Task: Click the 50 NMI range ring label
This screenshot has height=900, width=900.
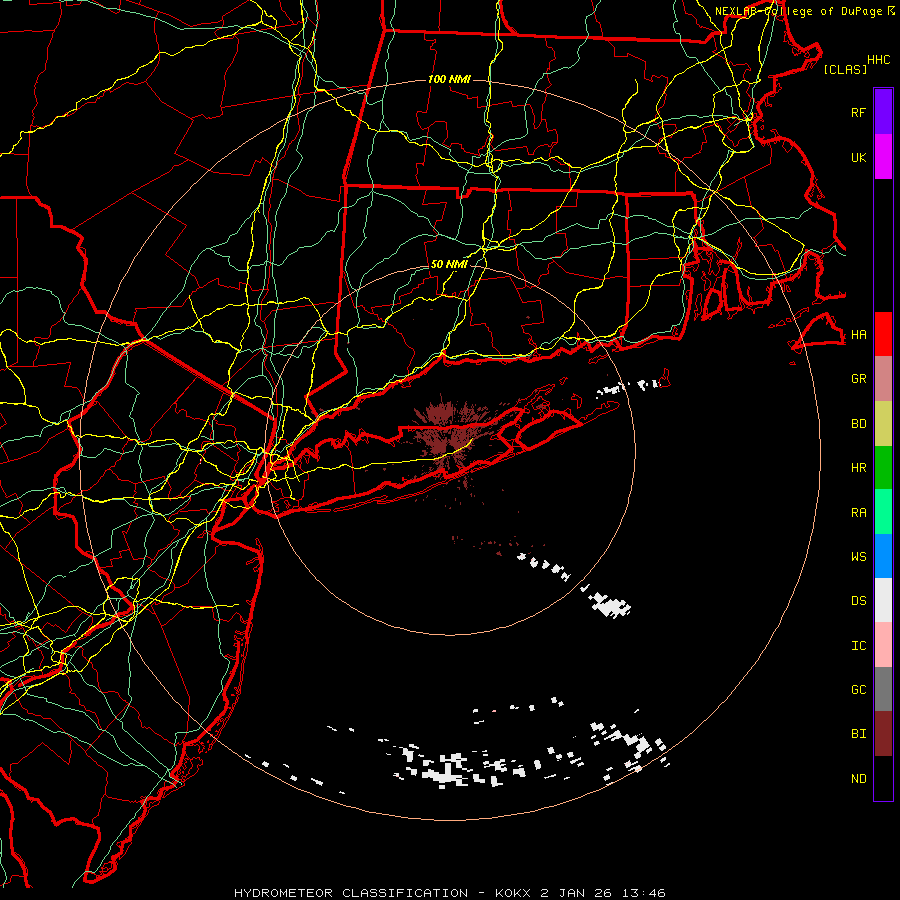Action: point(449,264)
